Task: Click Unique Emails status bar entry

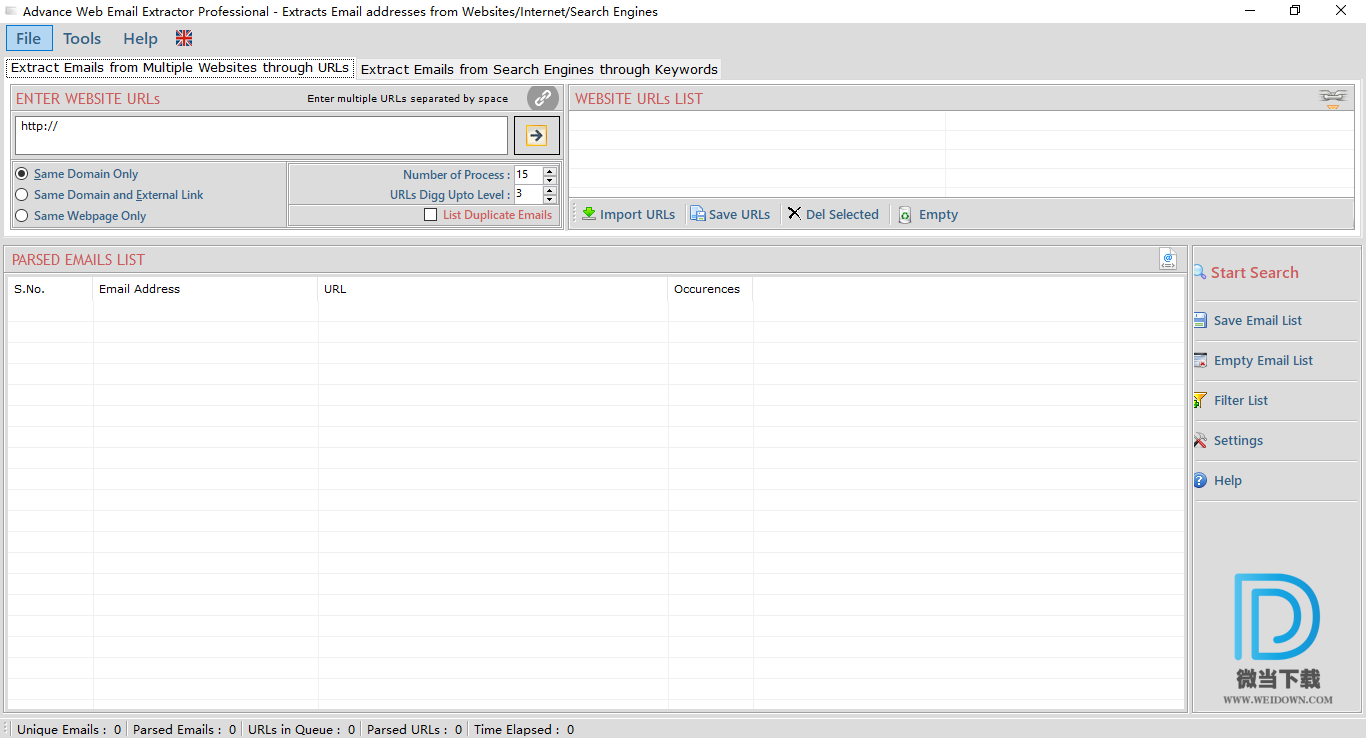Action: point(69,729)
